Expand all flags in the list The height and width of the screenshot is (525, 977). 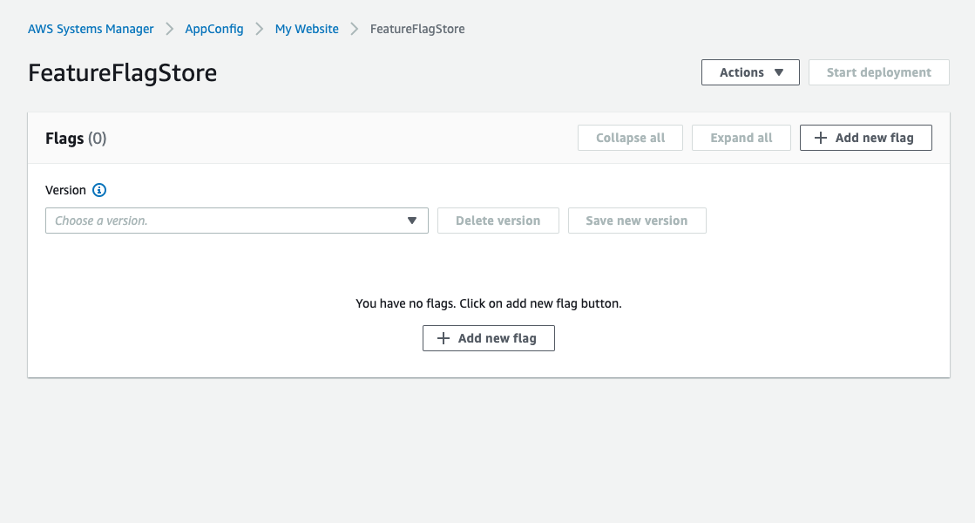pos(741,138)
